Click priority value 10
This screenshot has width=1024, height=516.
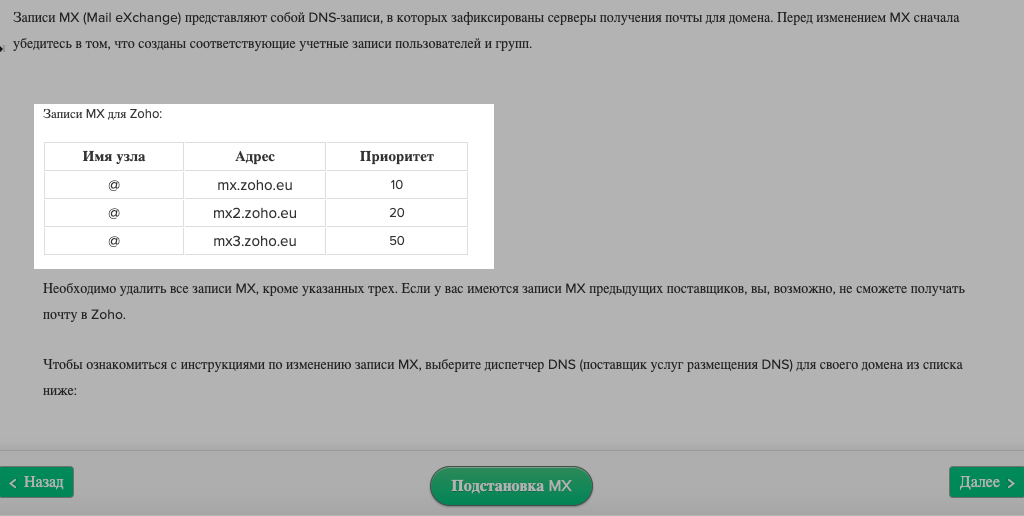click(x=397, y=185)
